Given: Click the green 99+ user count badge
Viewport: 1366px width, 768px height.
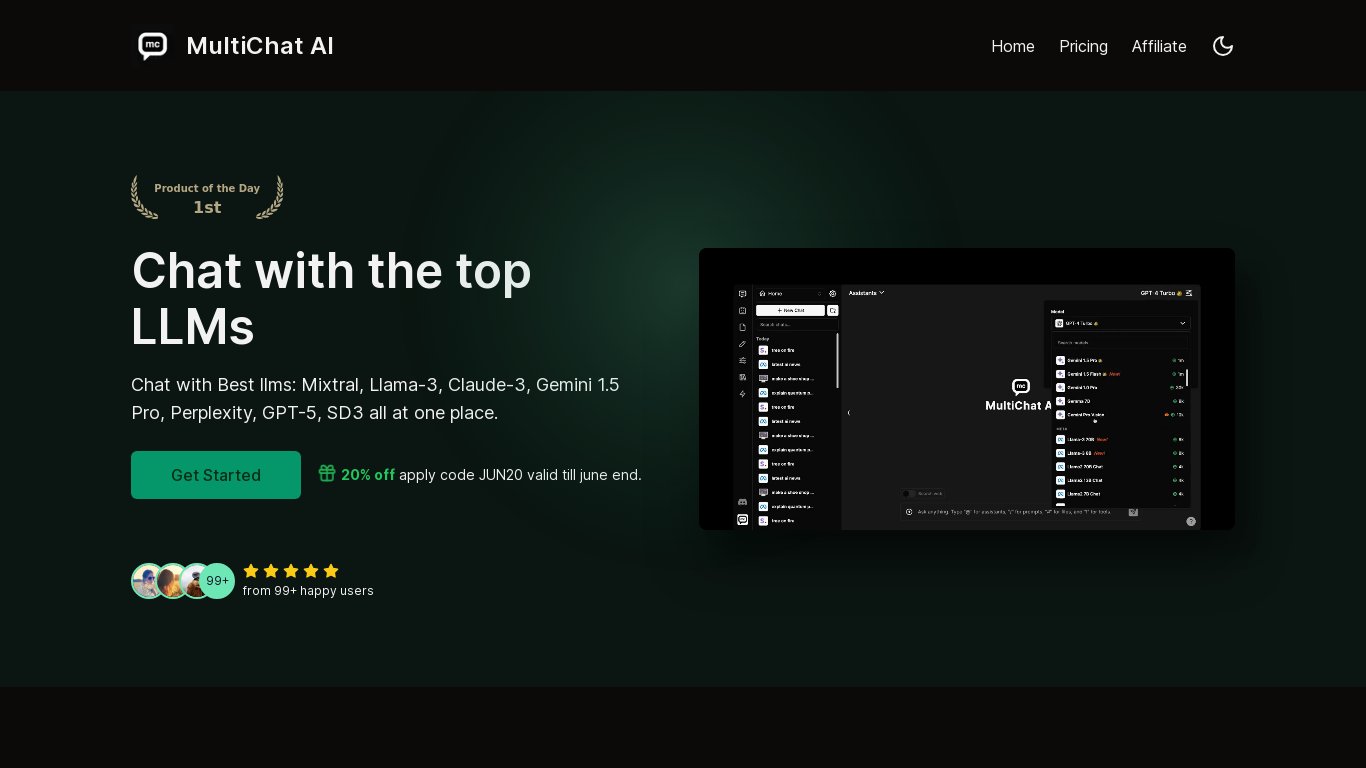Looking at the screenshot, I should [x=217, y=581].
